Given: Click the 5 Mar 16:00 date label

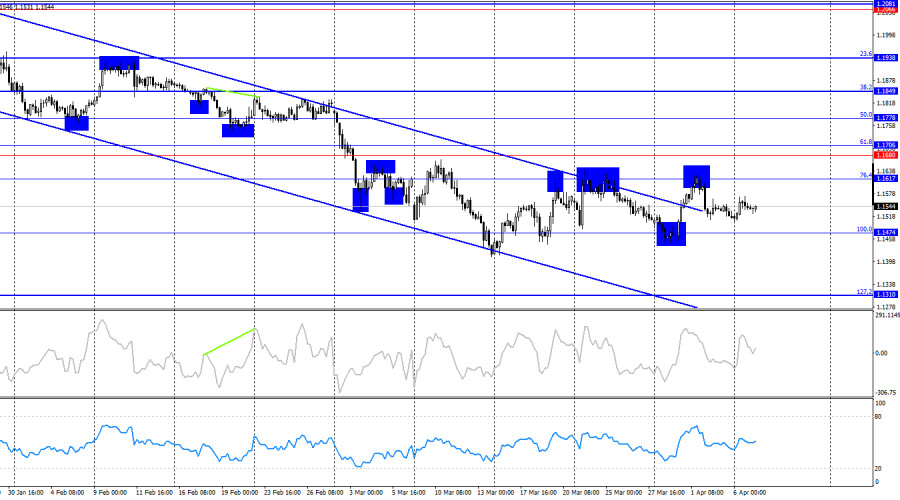Looking at the screenshot, I should tap(409, 493).
